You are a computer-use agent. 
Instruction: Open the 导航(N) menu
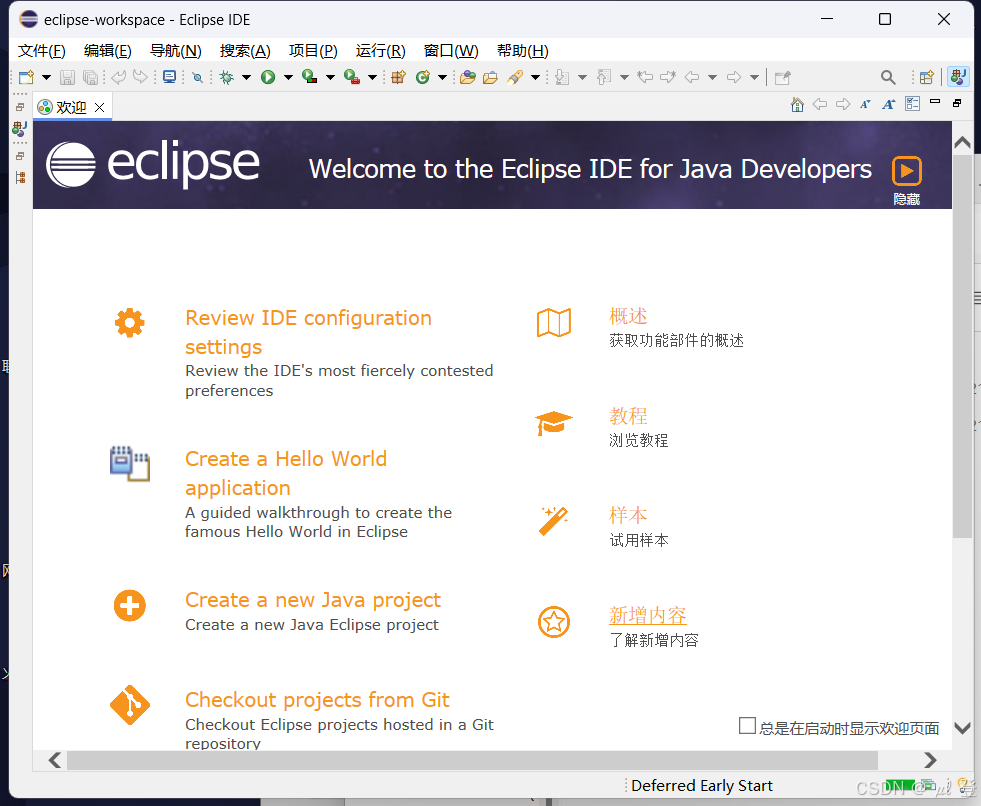point(176,51)
